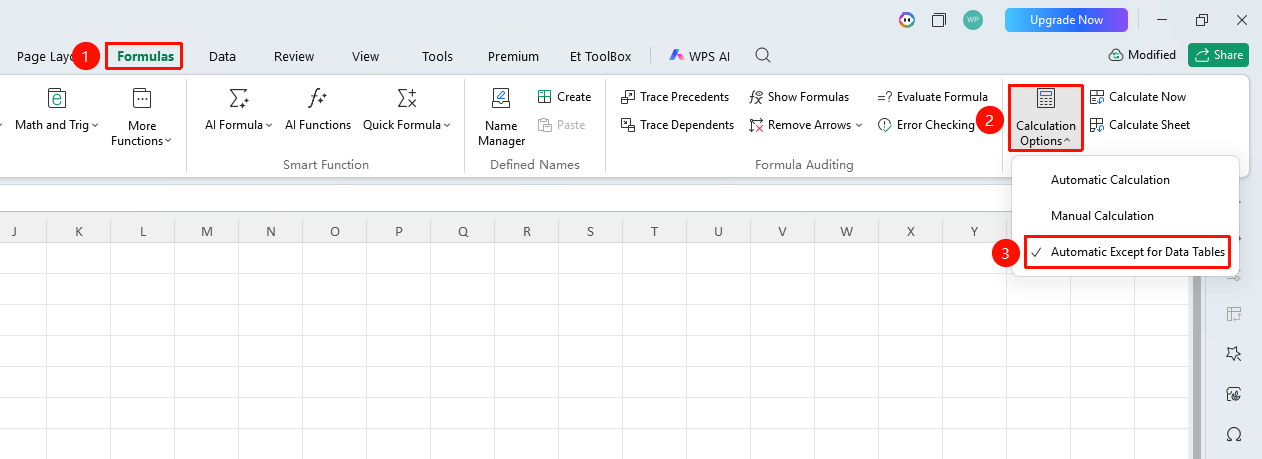
Task: Open the selection pane sidebar icon
Action: 1234,354
